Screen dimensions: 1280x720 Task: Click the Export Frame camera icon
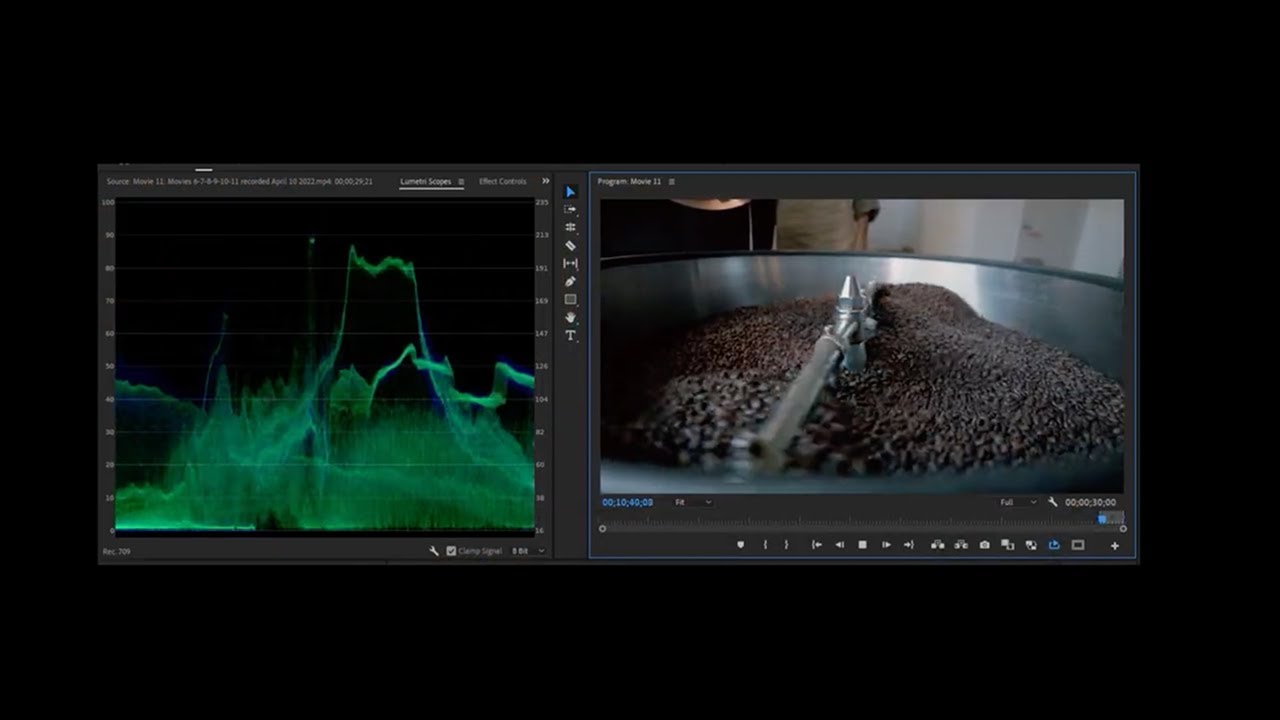coord(984,545)
